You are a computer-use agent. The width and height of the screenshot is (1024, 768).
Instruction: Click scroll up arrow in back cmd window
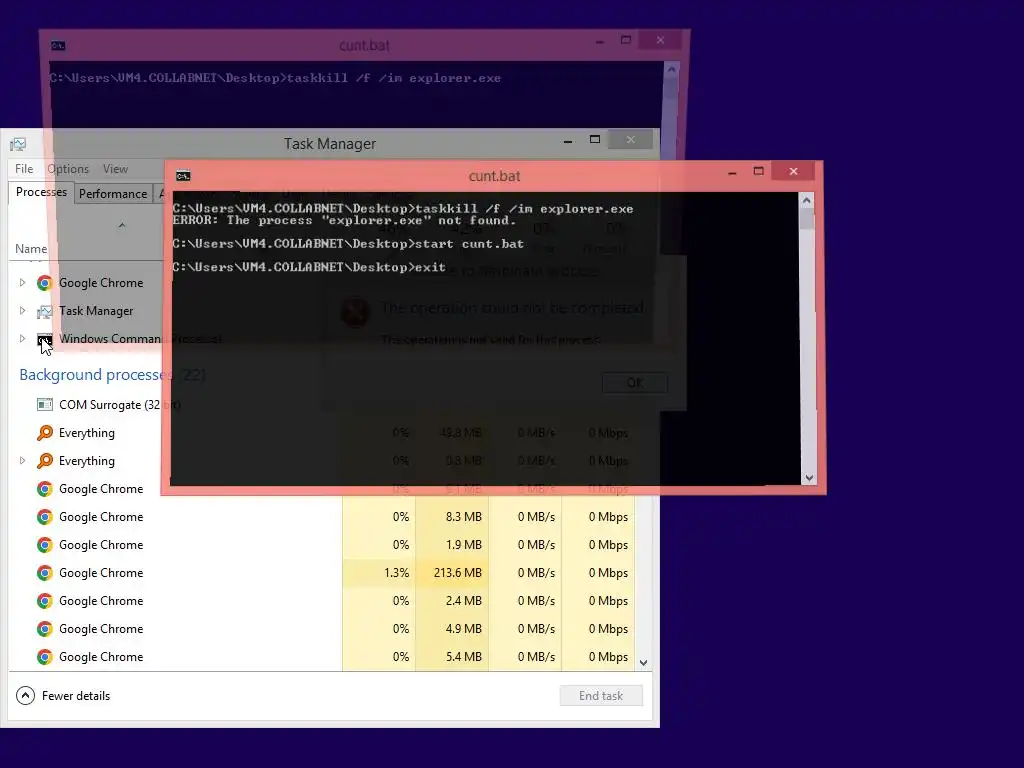(x=671, y=69)
